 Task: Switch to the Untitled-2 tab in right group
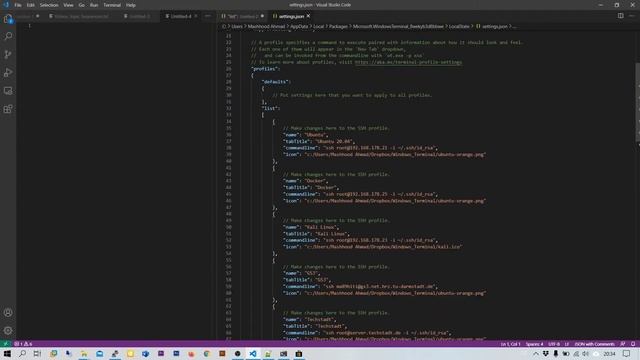click(242, 16)
